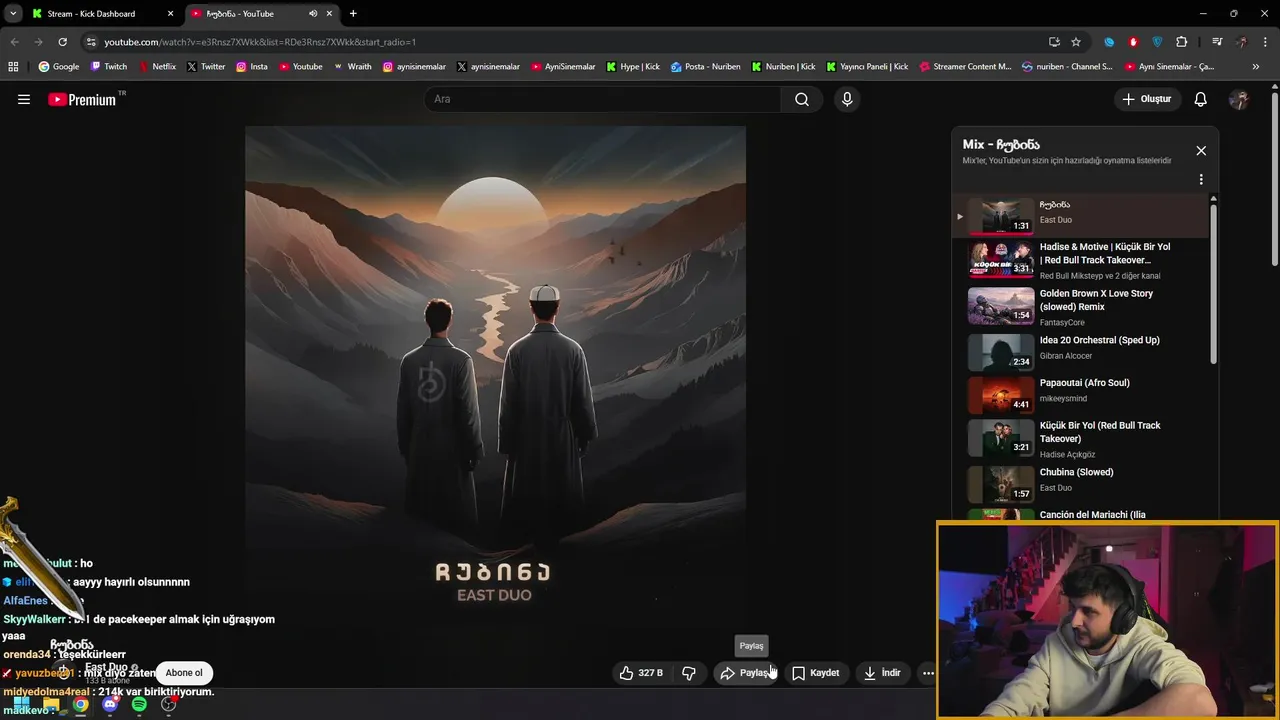Expand hidden bookmarks chevron

[x=1256, y=67]
